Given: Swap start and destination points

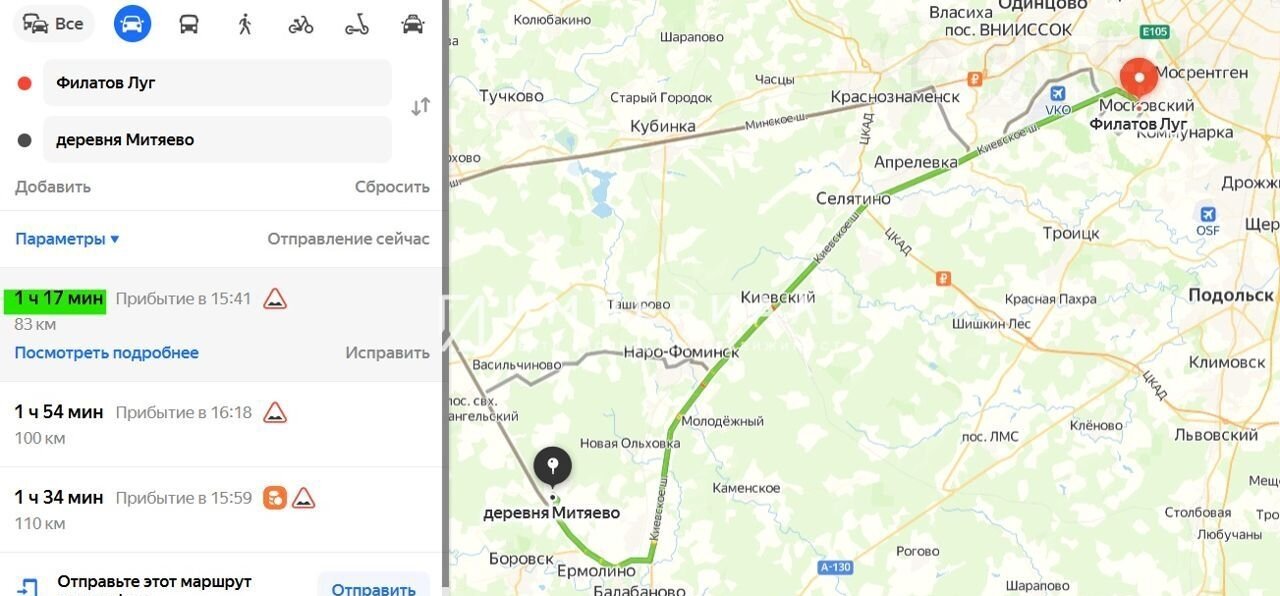Looking at the screenshot, I should [x=421, y=107].
